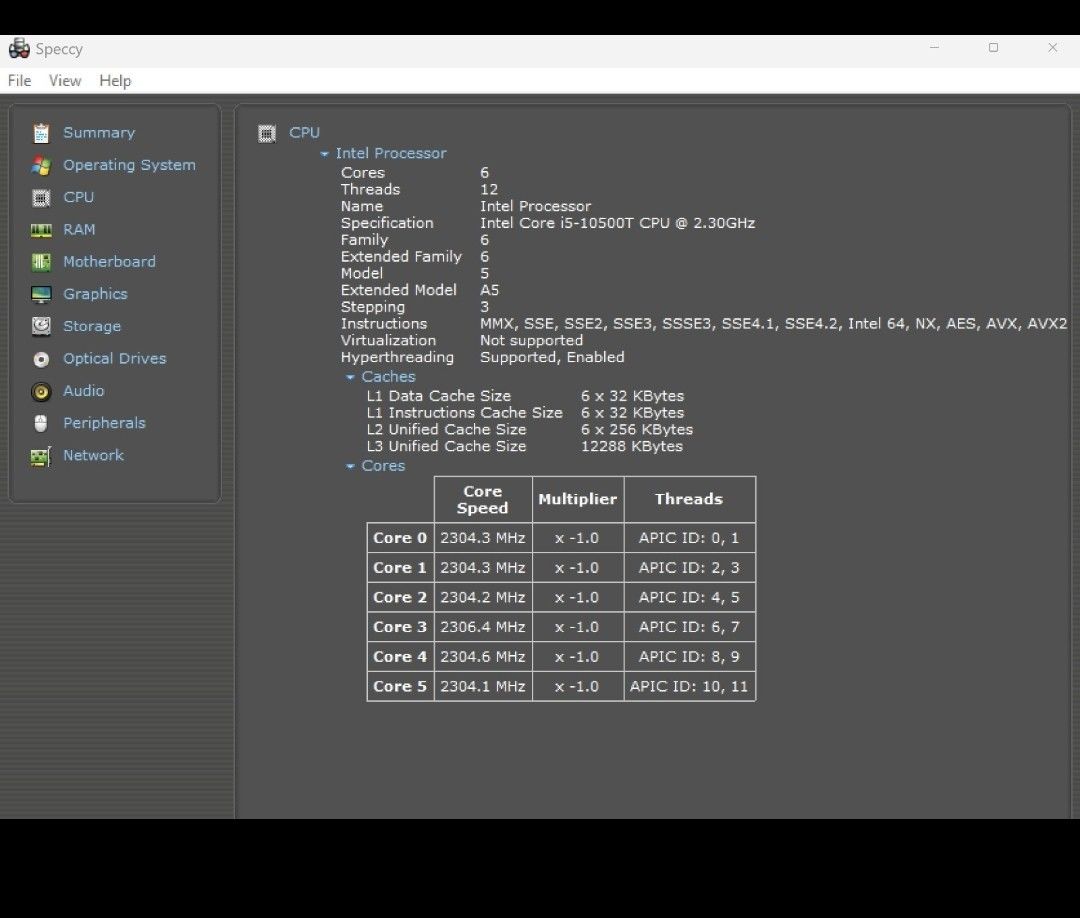Click the CPU chip icon in sidebar
This screenshot has height=918, width=1080.
[x=41, y=198]
